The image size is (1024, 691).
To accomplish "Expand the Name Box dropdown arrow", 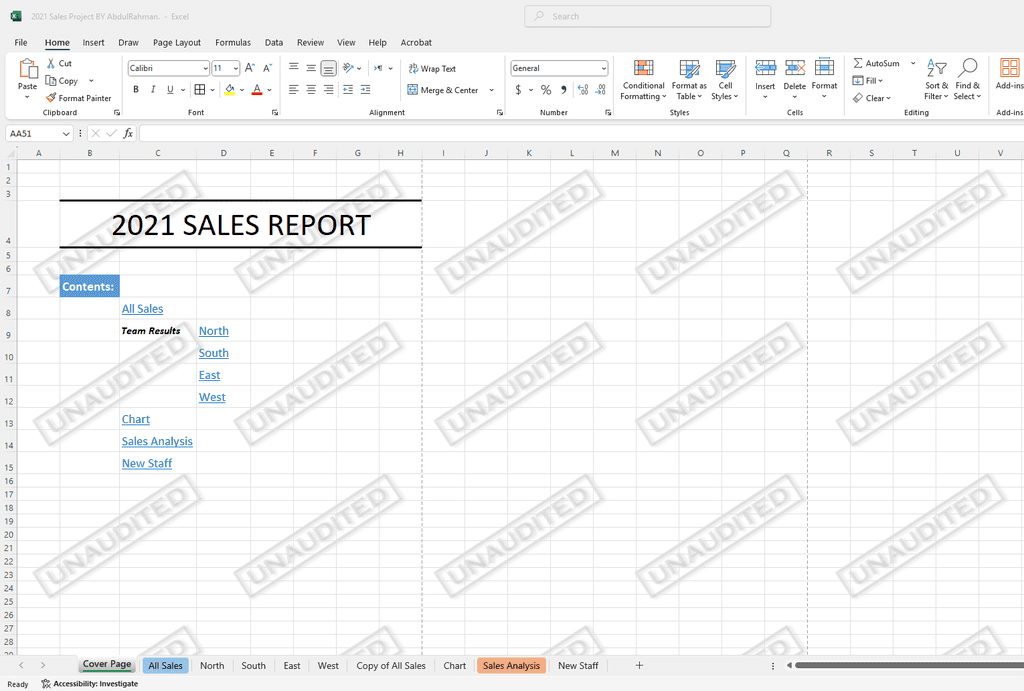I will click(66, 133).
